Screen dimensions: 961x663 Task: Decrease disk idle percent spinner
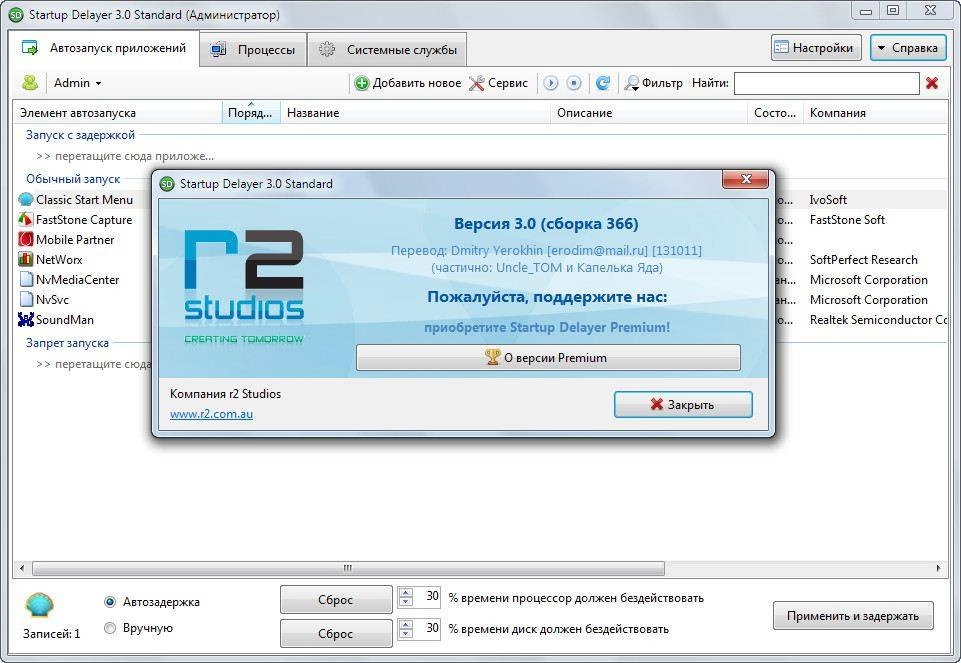406,634
